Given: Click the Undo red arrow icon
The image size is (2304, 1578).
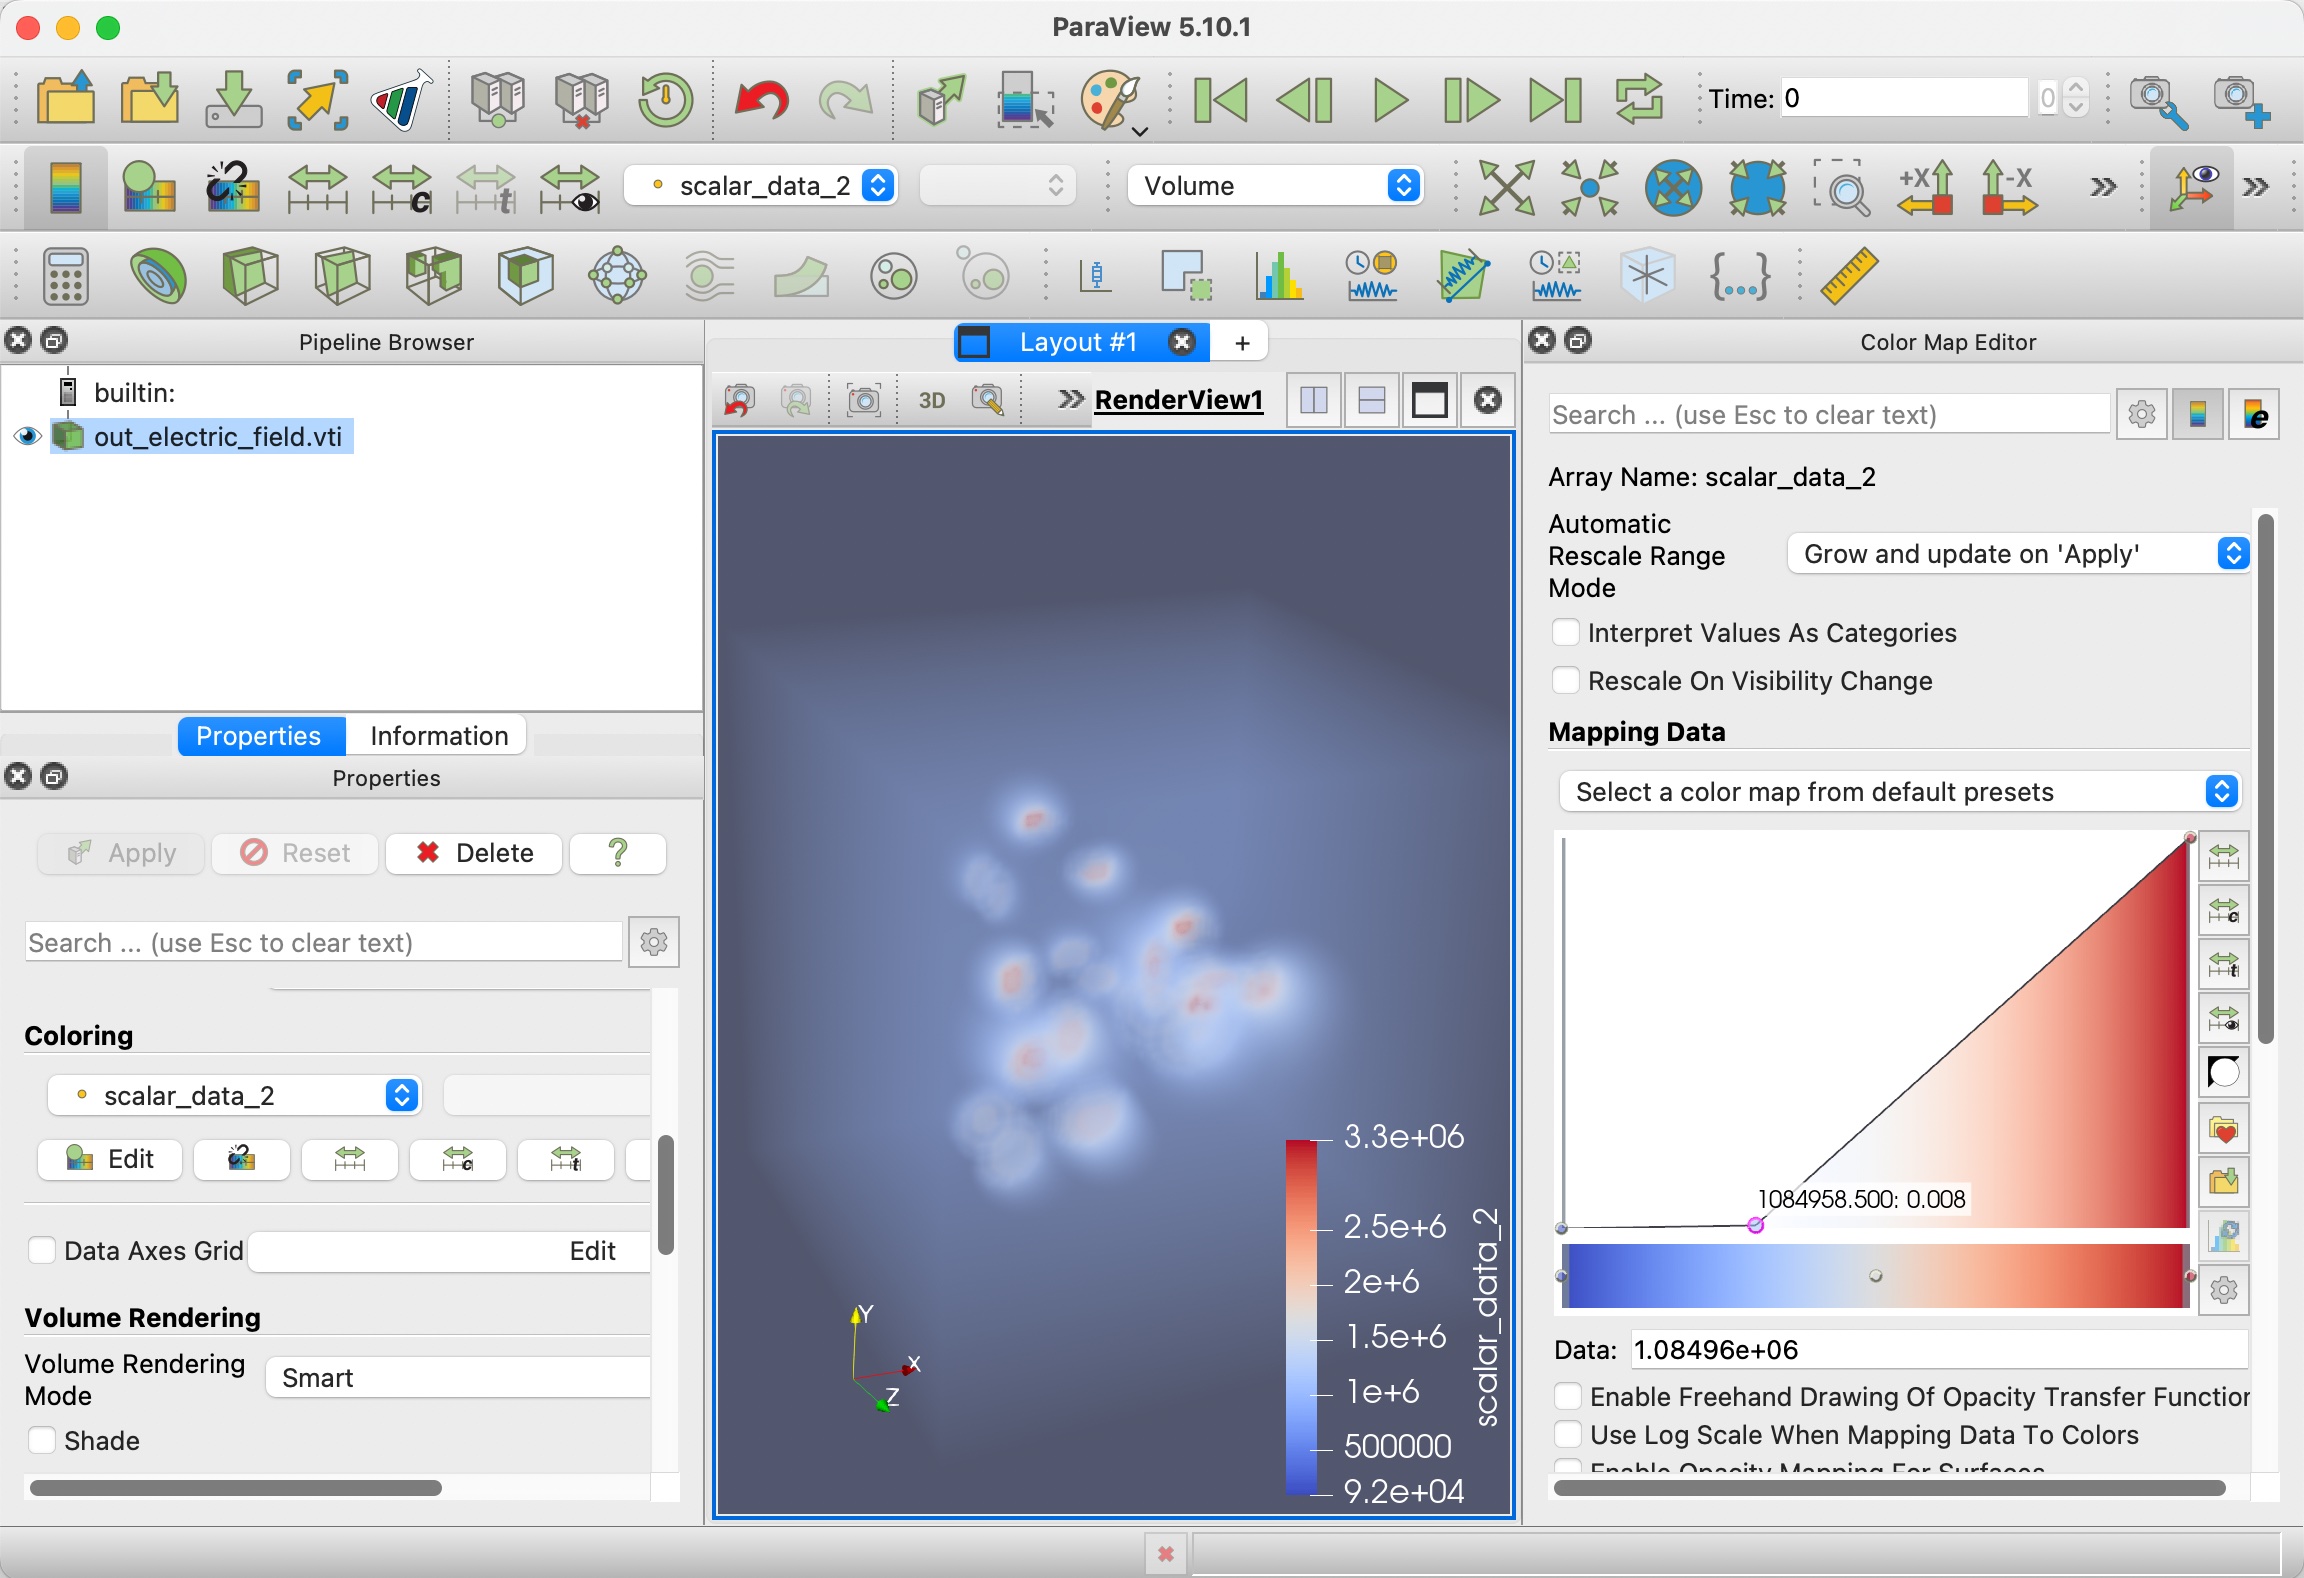Looking at the screenshot, I should 762,99.
